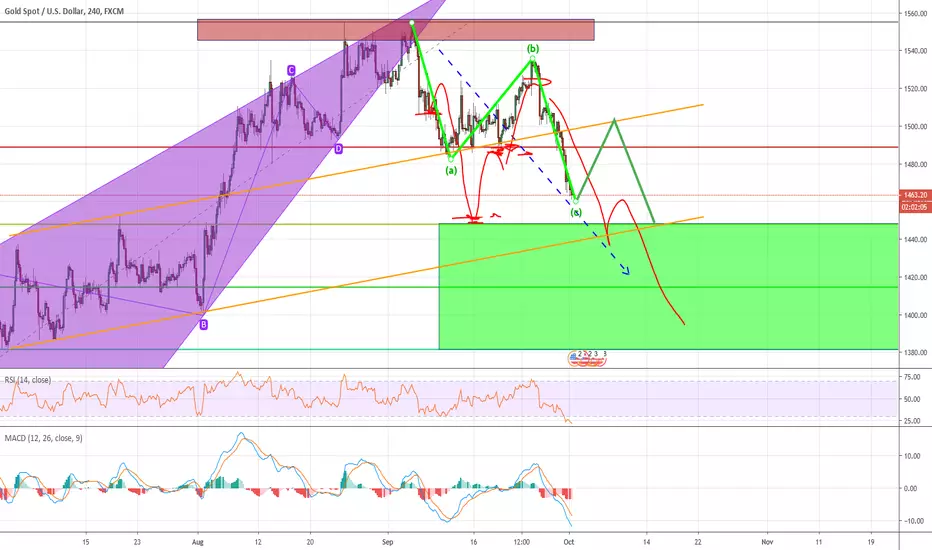Viewport: 932px width, 550px height.
Task: Click the green wave label (c)
Action: tap(576, 212)
